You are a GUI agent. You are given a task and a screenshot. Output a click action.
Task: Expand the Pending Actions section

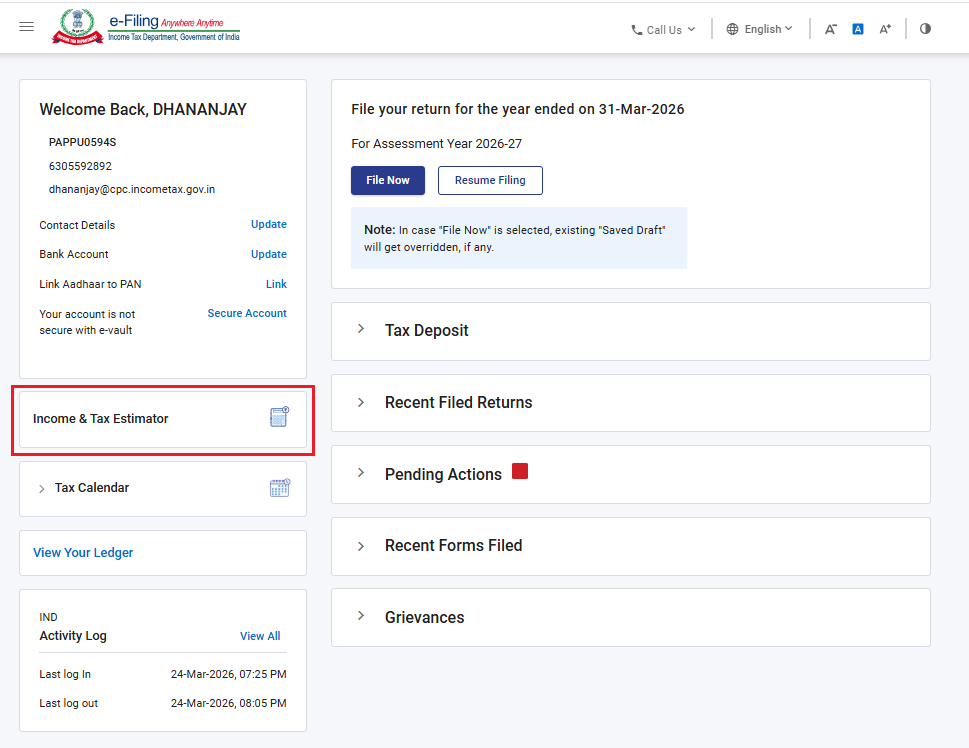tap(361, 473)
